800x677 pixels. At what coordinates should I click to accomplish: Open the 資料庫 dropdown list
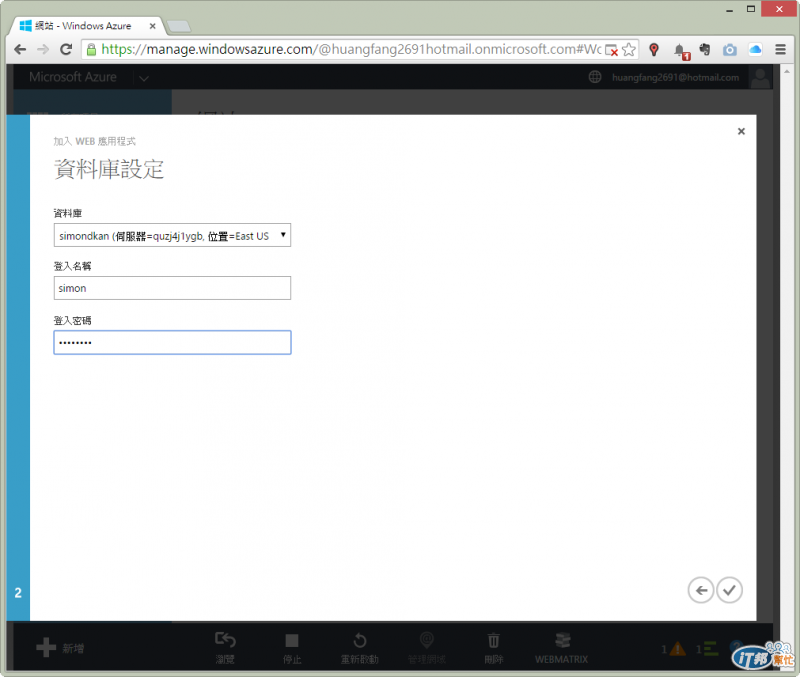tap(172, 235)
